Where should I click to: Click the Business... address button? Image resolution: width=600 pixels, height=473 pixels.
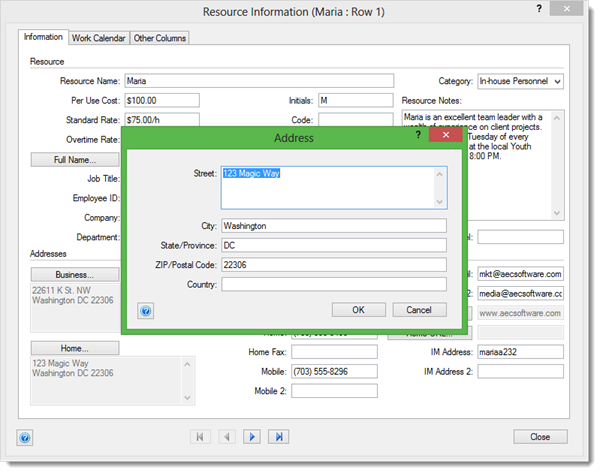[74, 274]
